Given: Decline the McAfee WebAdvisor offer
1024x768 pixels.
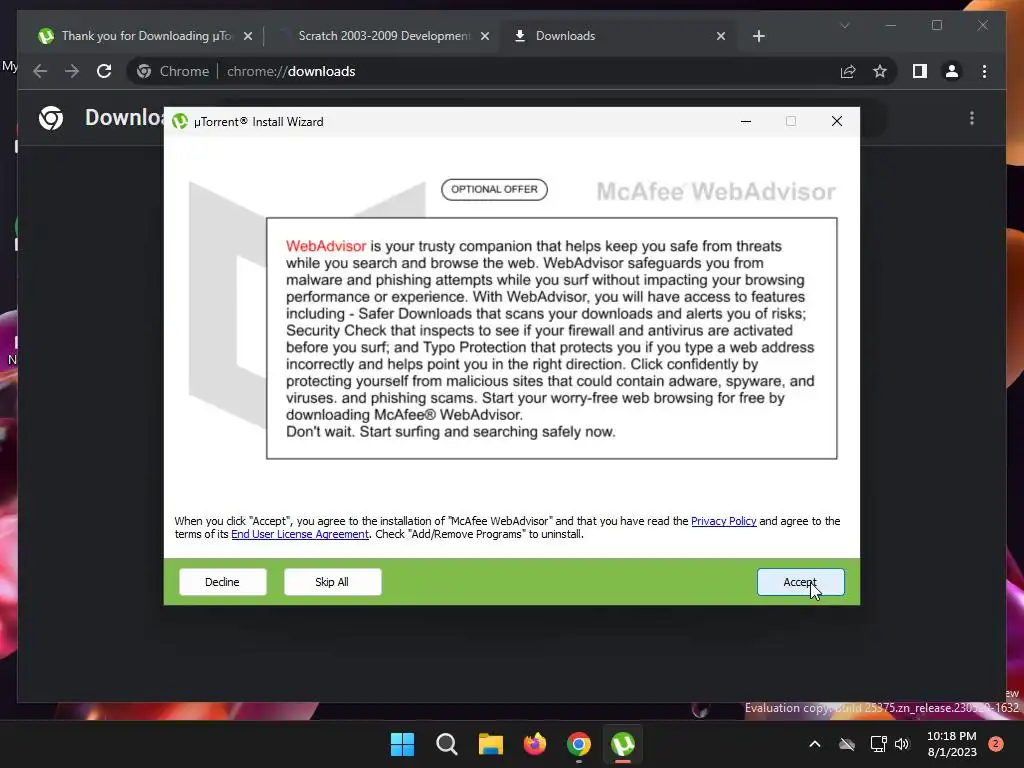Looking at the screenshot, I should click(x=223, y=582).
